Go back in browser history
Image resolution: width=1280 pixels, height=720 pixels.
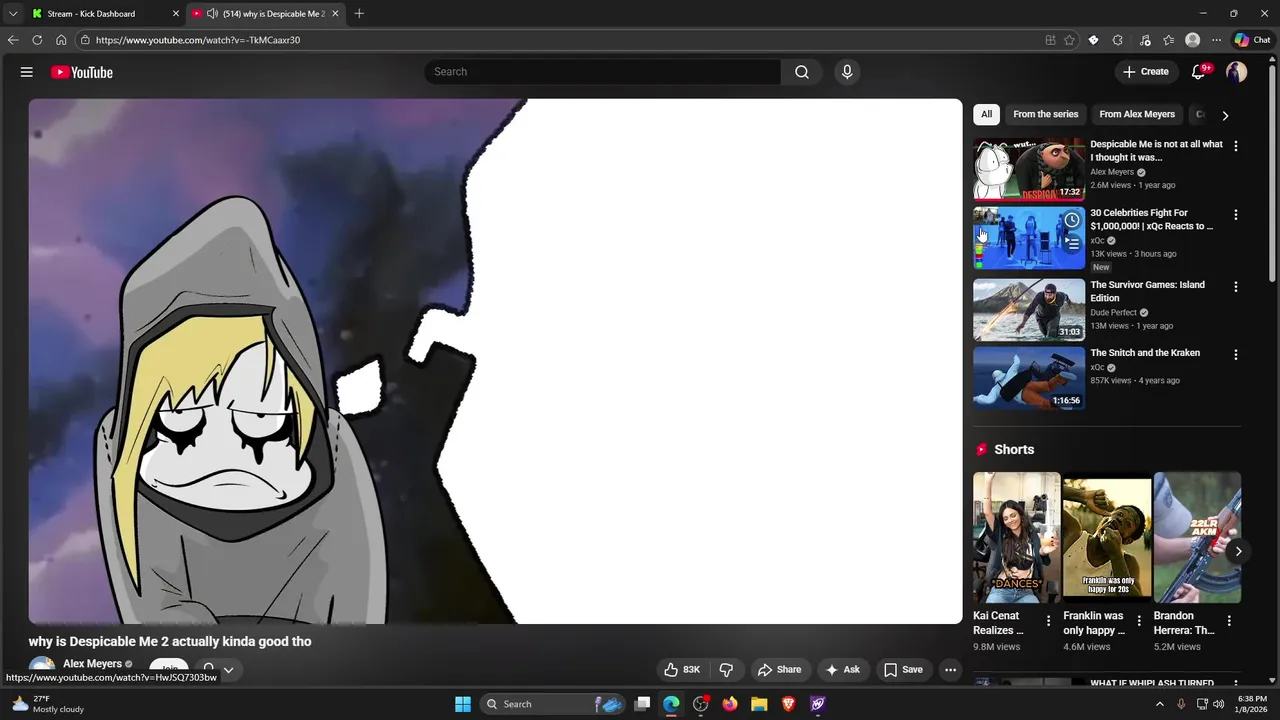click(x=13, y=40)
